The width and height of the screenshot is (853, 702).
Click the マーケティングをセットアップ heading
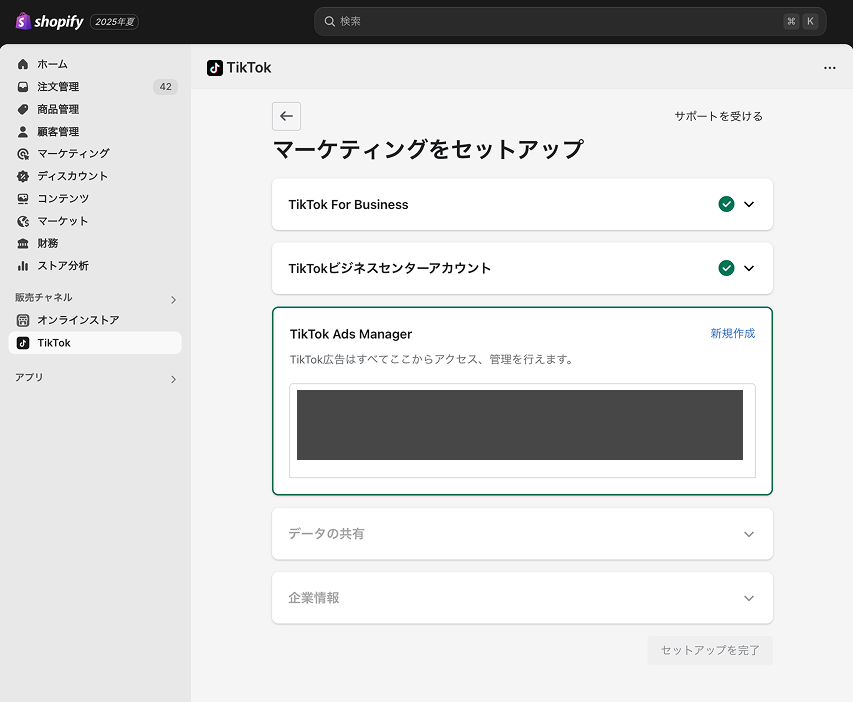428,149
